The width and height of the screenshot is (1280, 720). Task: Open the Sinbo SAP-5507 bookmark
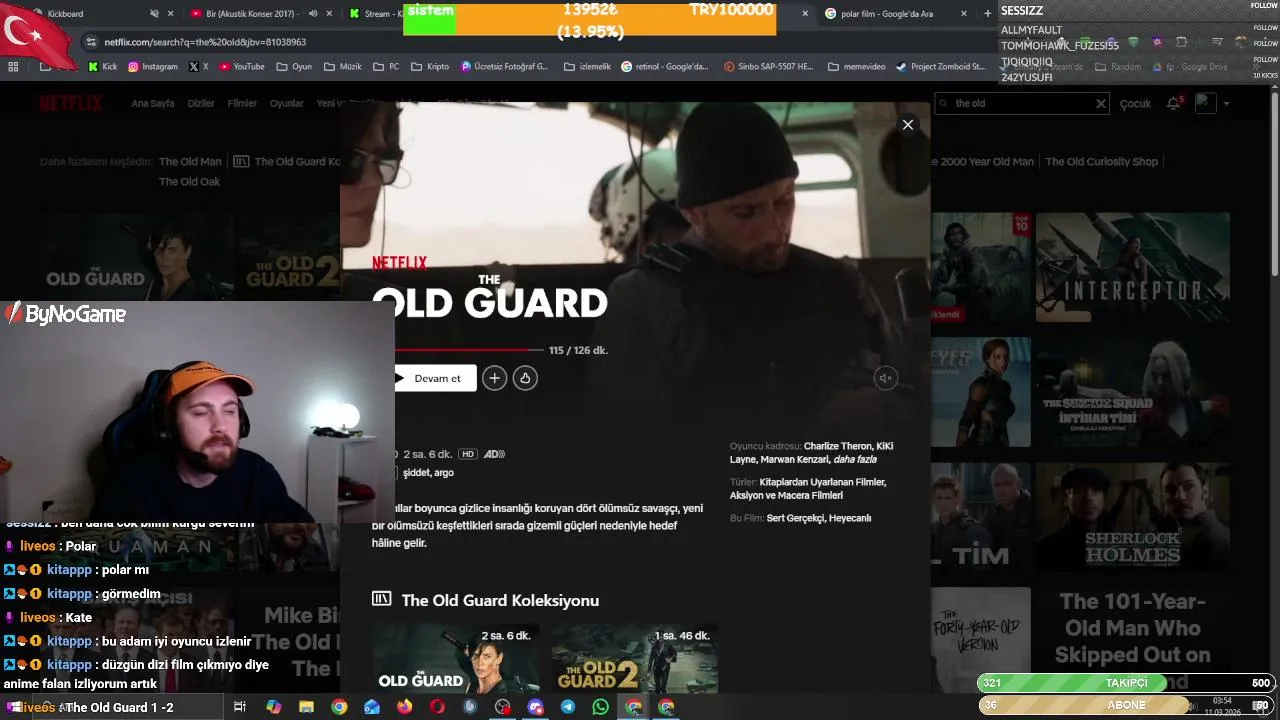tap(769, 67)
